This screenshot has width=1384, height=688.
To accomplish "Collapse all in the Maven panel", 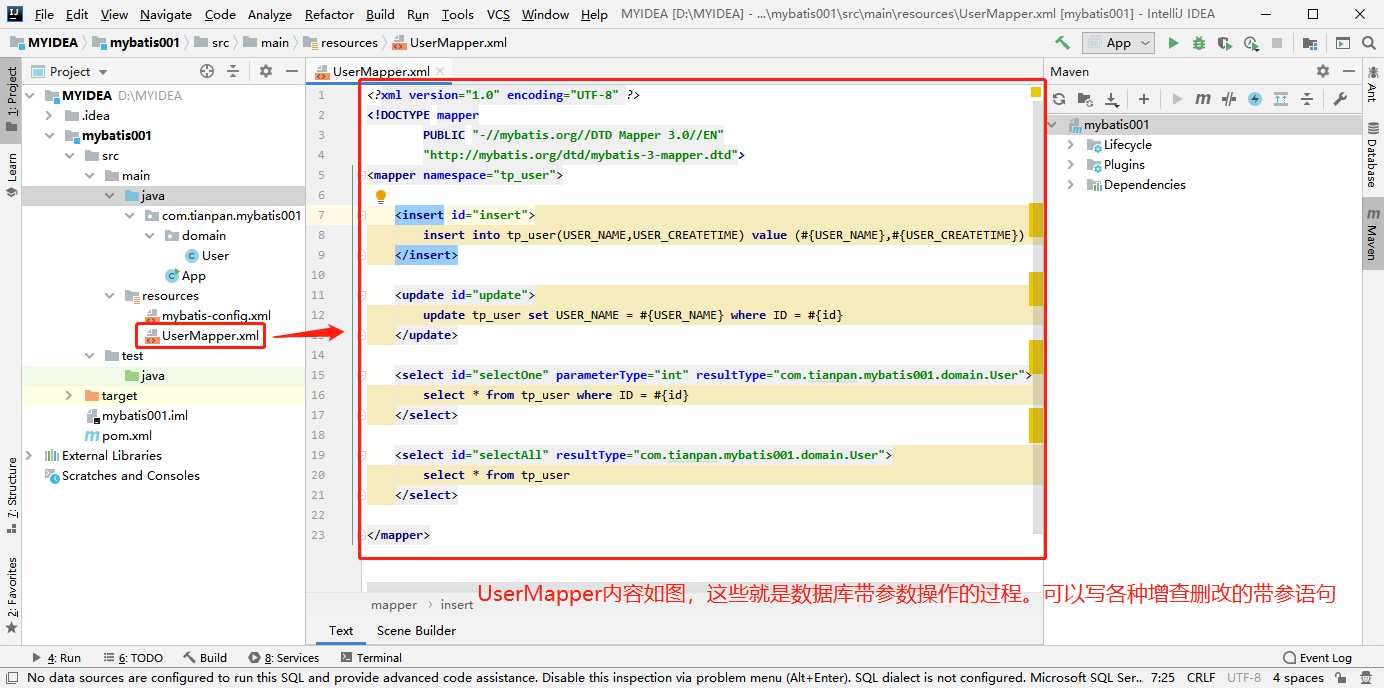I will click(x=1307, y=99).
